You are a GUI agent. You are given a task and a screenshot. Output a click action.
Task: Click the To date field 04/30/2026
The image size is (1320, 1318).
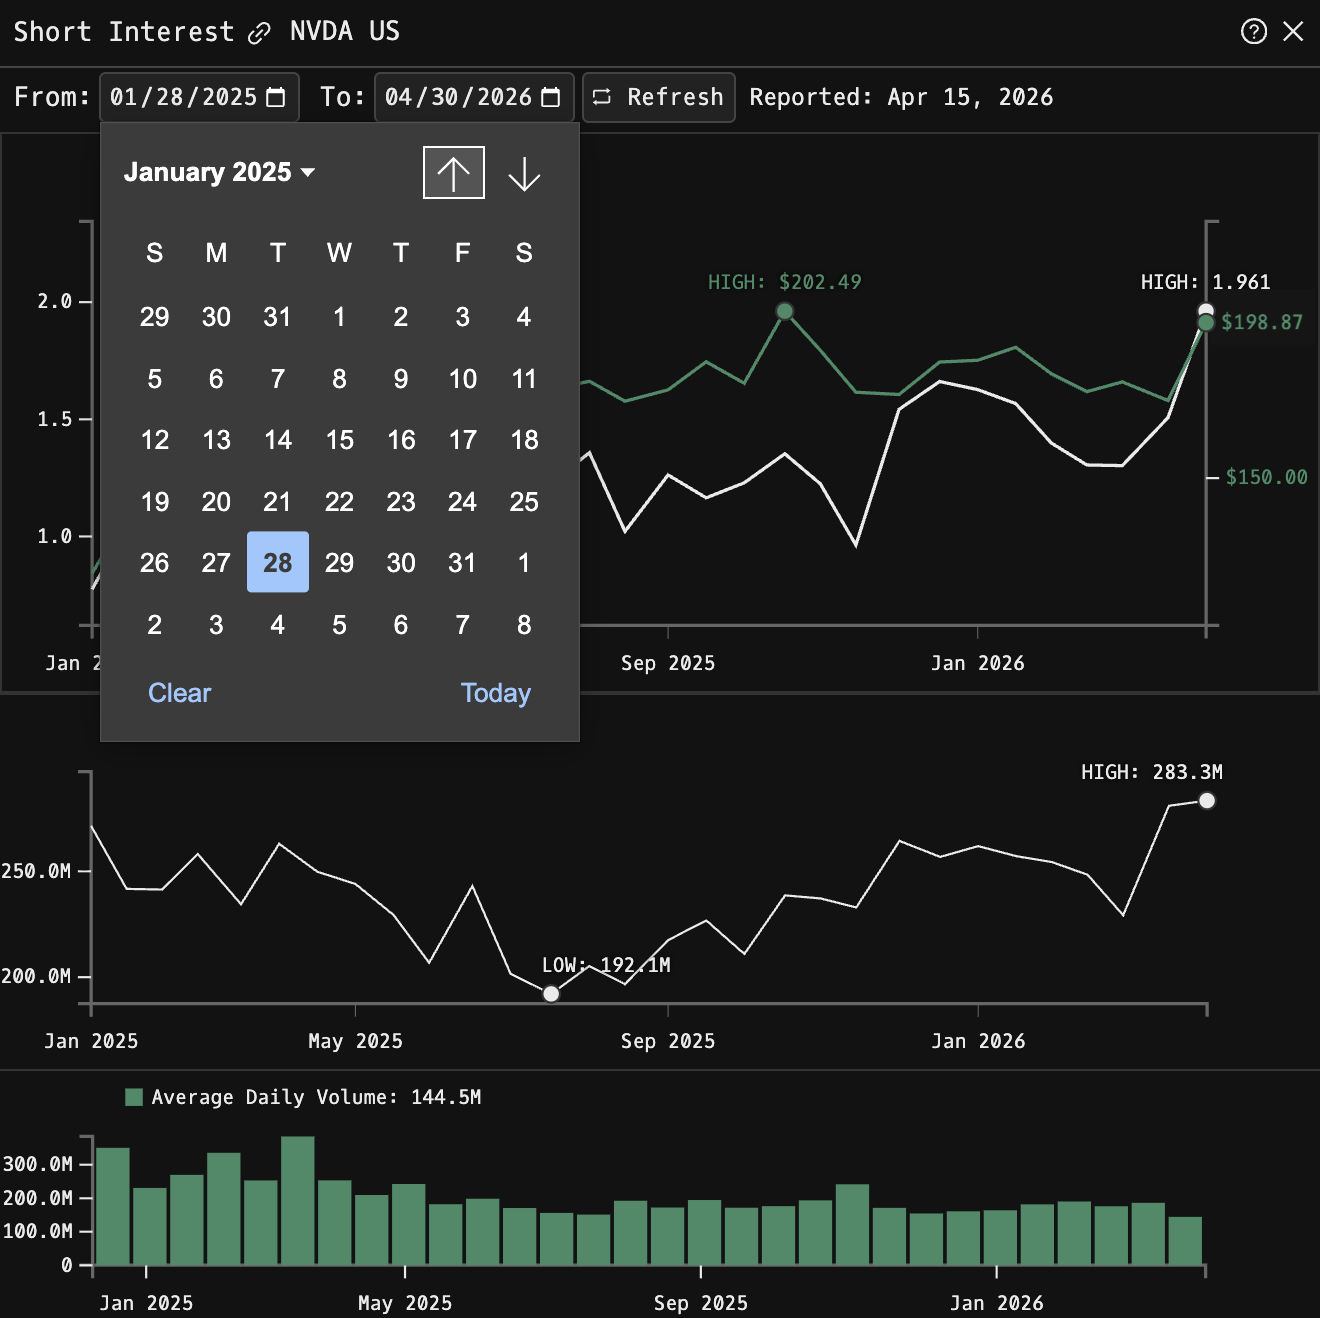(474, 97)
